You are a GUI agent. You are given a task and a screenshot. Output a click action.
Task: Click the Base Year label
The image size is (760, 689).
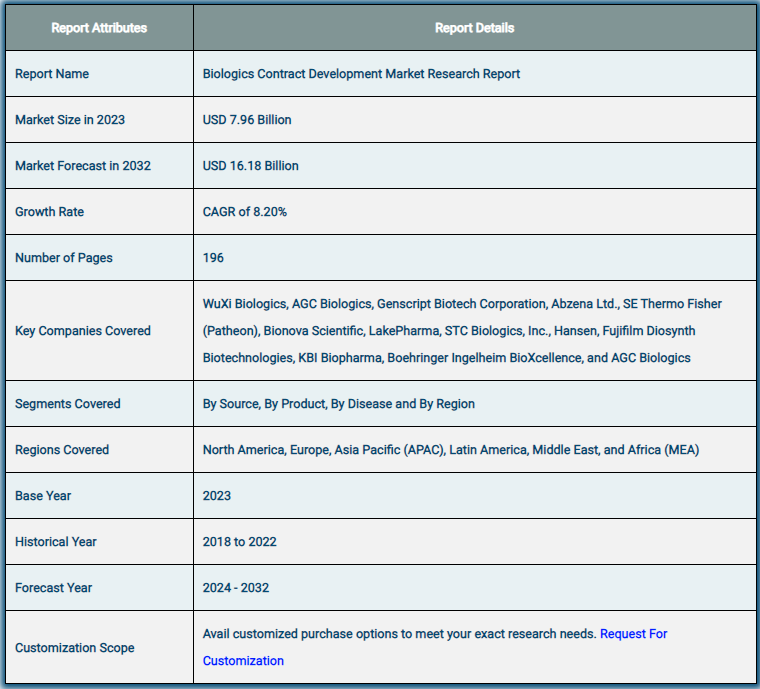tap(43, 496)
